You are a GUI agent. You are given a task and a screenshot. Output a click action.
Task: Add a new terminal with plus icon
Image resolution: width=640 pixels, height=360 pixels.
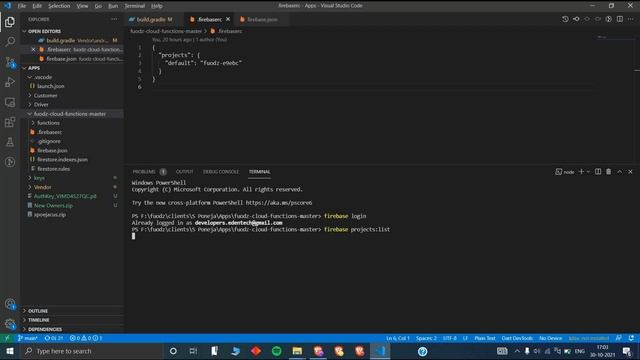click(x=581, y=172)
